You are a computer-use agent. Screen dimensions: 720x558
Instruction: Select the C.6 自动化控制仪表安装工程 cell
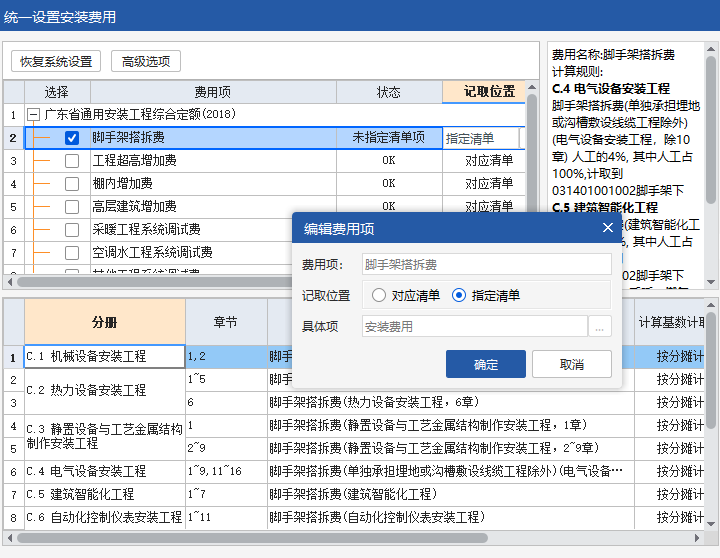(105, 517)
